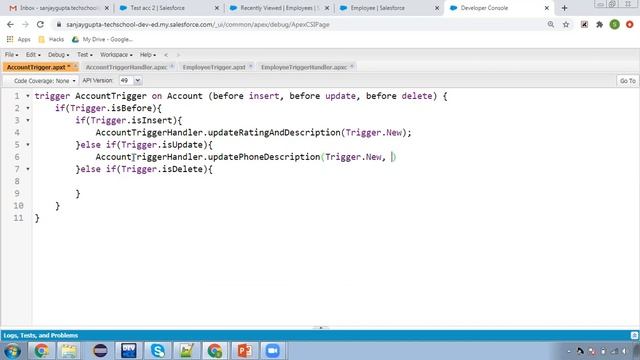Open the second Chrome icon in taskbar
The image size is (640, 360).
[x=215, y=351]
